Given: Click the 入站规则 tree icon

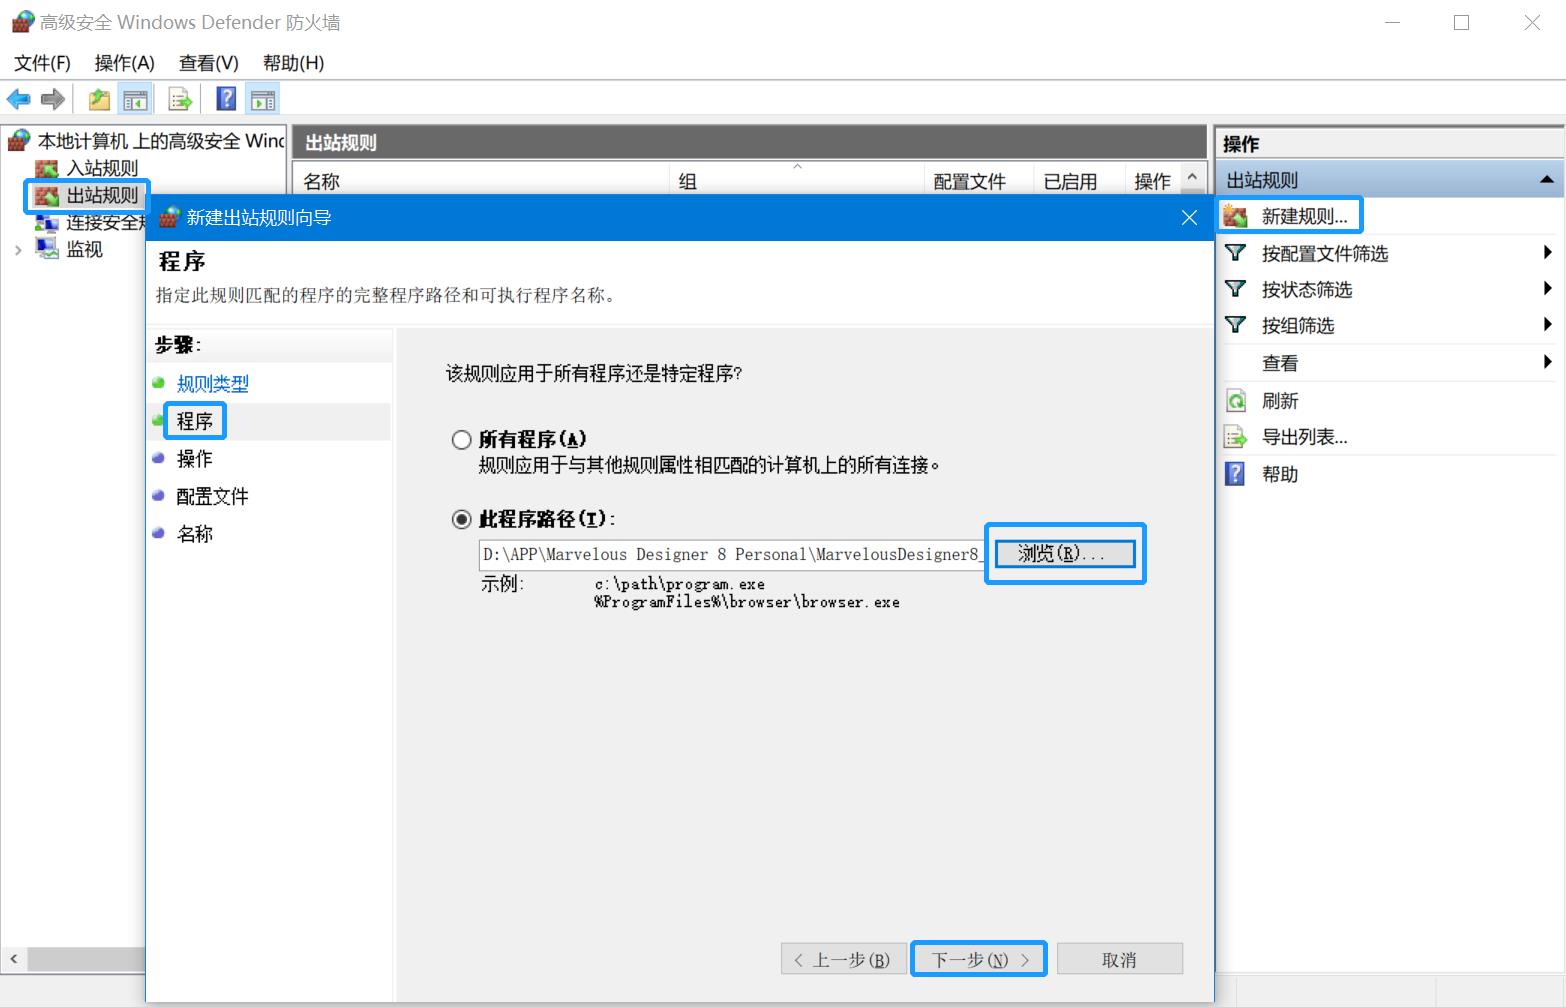Looking at the screenshot, I should pos(47,168).
